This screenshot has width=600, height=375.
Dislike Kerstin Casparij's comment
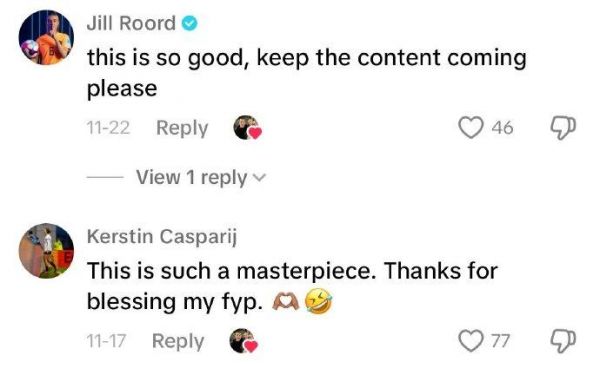(563, 341)
